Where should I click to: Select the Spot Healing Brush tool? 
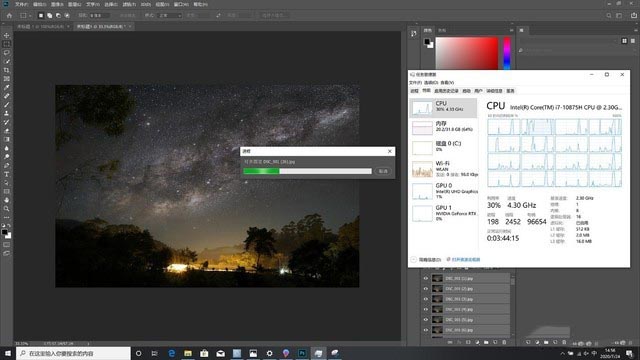7,96
